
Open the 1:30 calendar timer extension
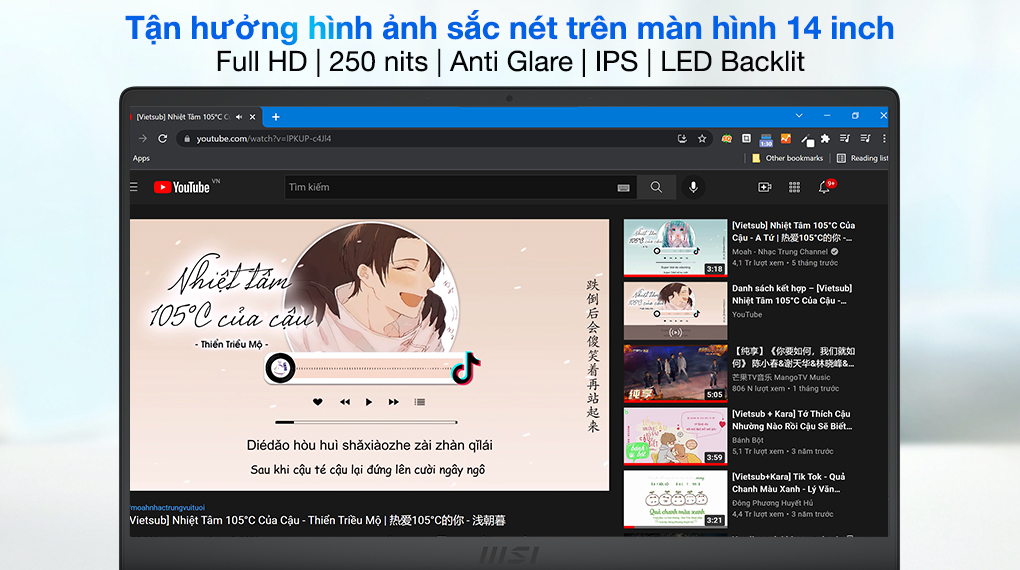[x=766, y=139]
